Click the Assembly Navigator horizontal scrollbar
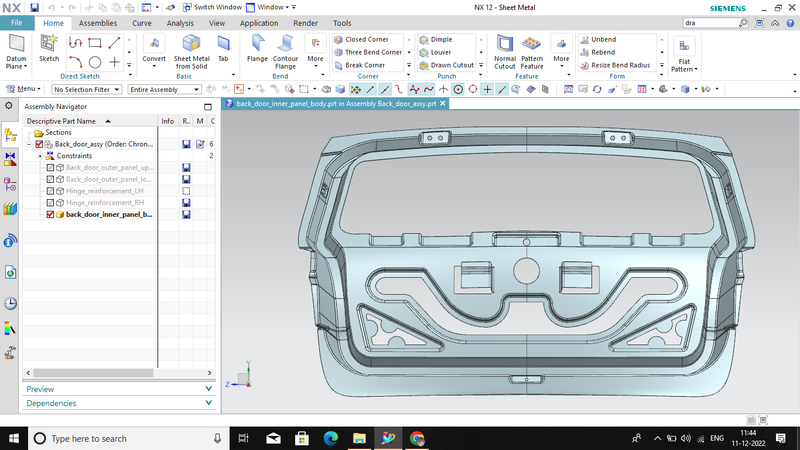The image size is (800, 450). (93, 373)
